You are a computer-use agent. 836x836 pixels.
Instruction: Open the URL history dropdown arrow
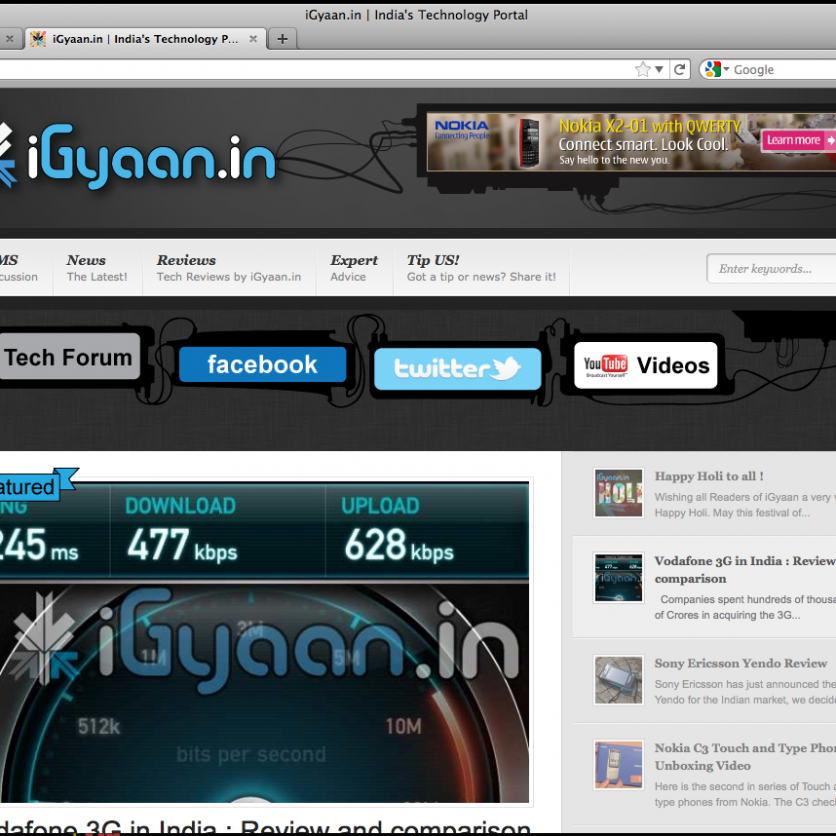pos(658,70)
